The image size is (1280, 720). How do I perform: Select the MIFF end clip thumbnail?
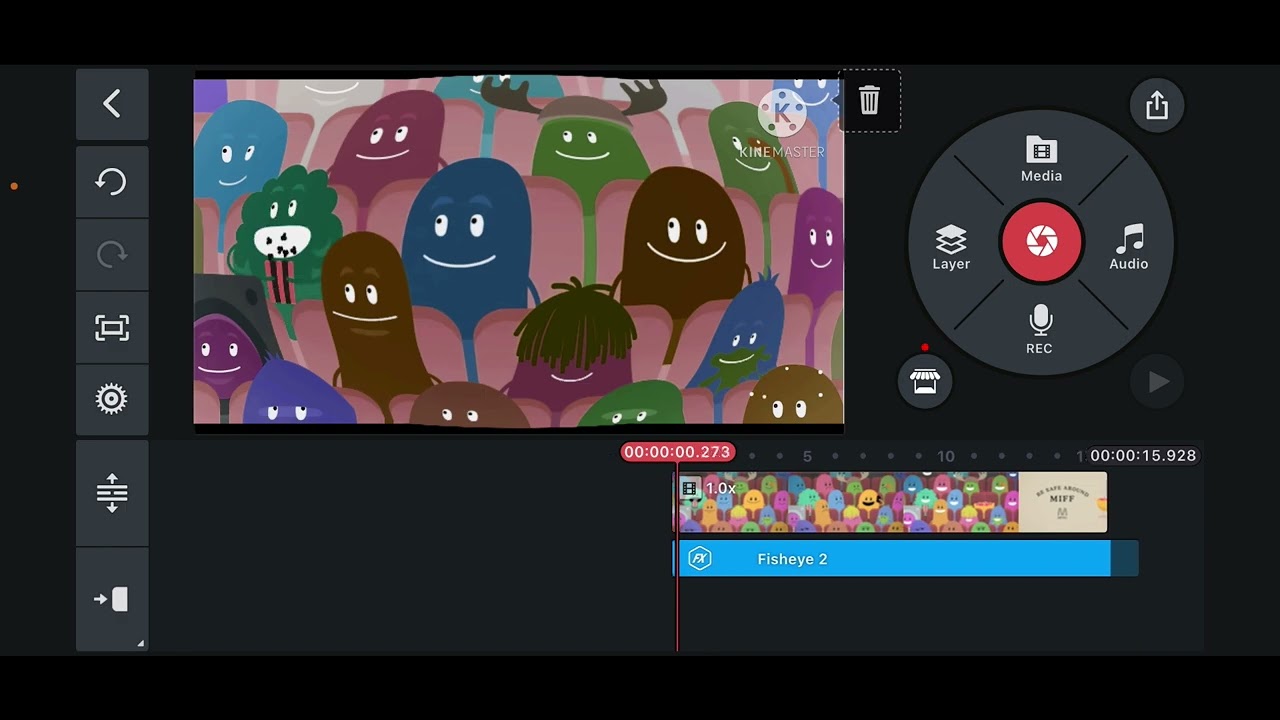click(1063, 502)
